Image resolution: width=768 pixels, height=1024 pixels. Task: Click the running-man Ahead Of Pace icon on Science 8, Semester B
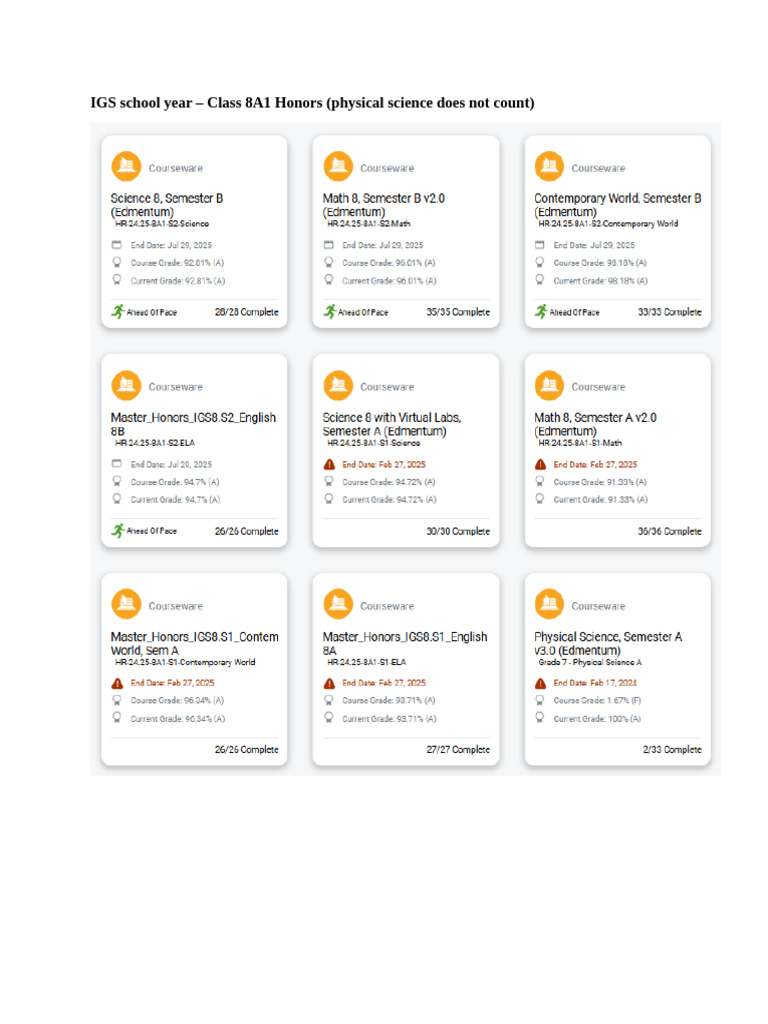(118, 312)
